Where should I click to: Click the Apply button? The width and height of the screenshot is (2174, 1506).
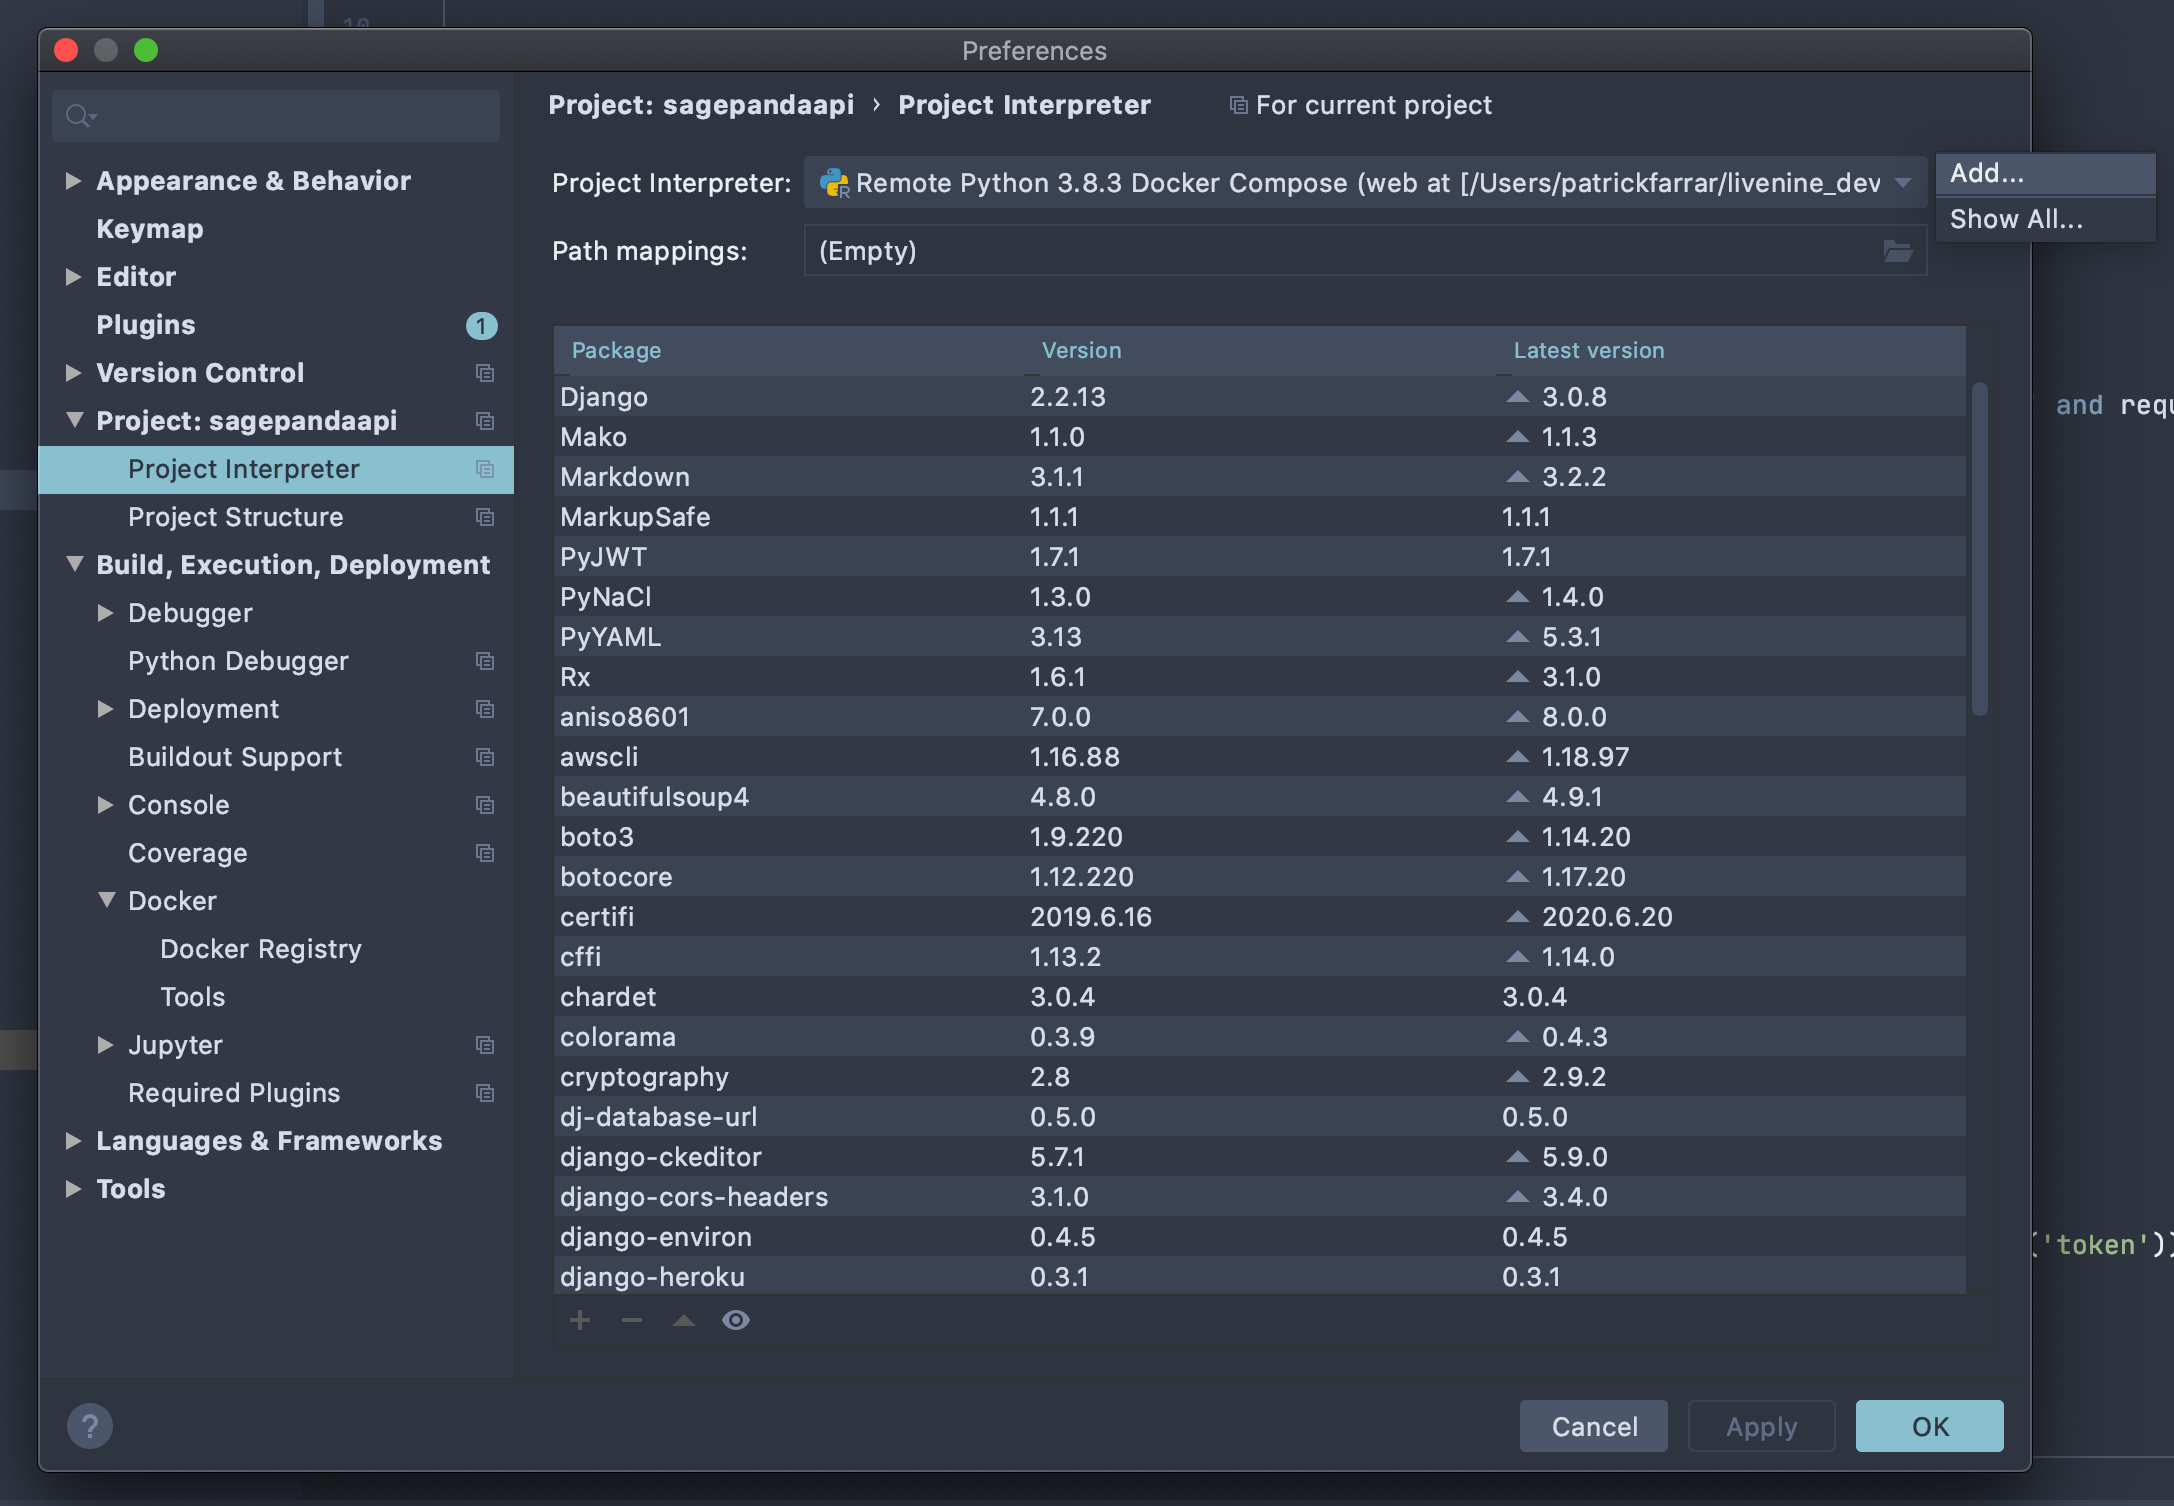coord(1762,1426)
